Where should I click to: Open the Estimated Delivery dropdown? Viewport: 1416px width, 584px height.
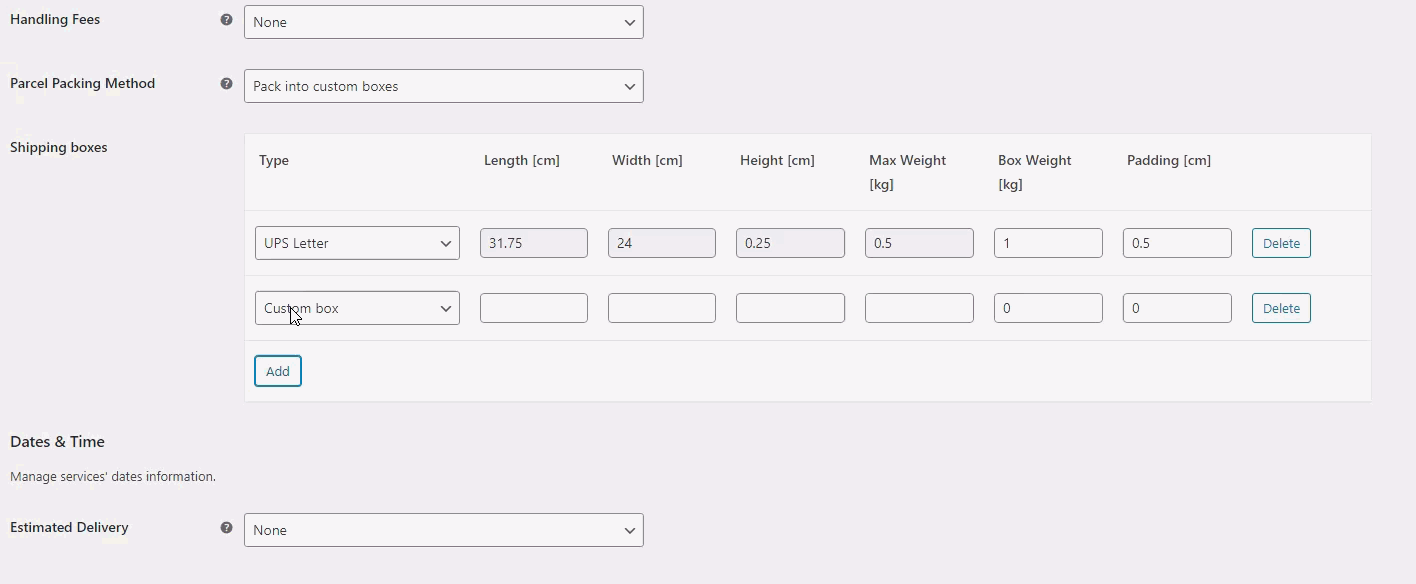tap(443, 530)
